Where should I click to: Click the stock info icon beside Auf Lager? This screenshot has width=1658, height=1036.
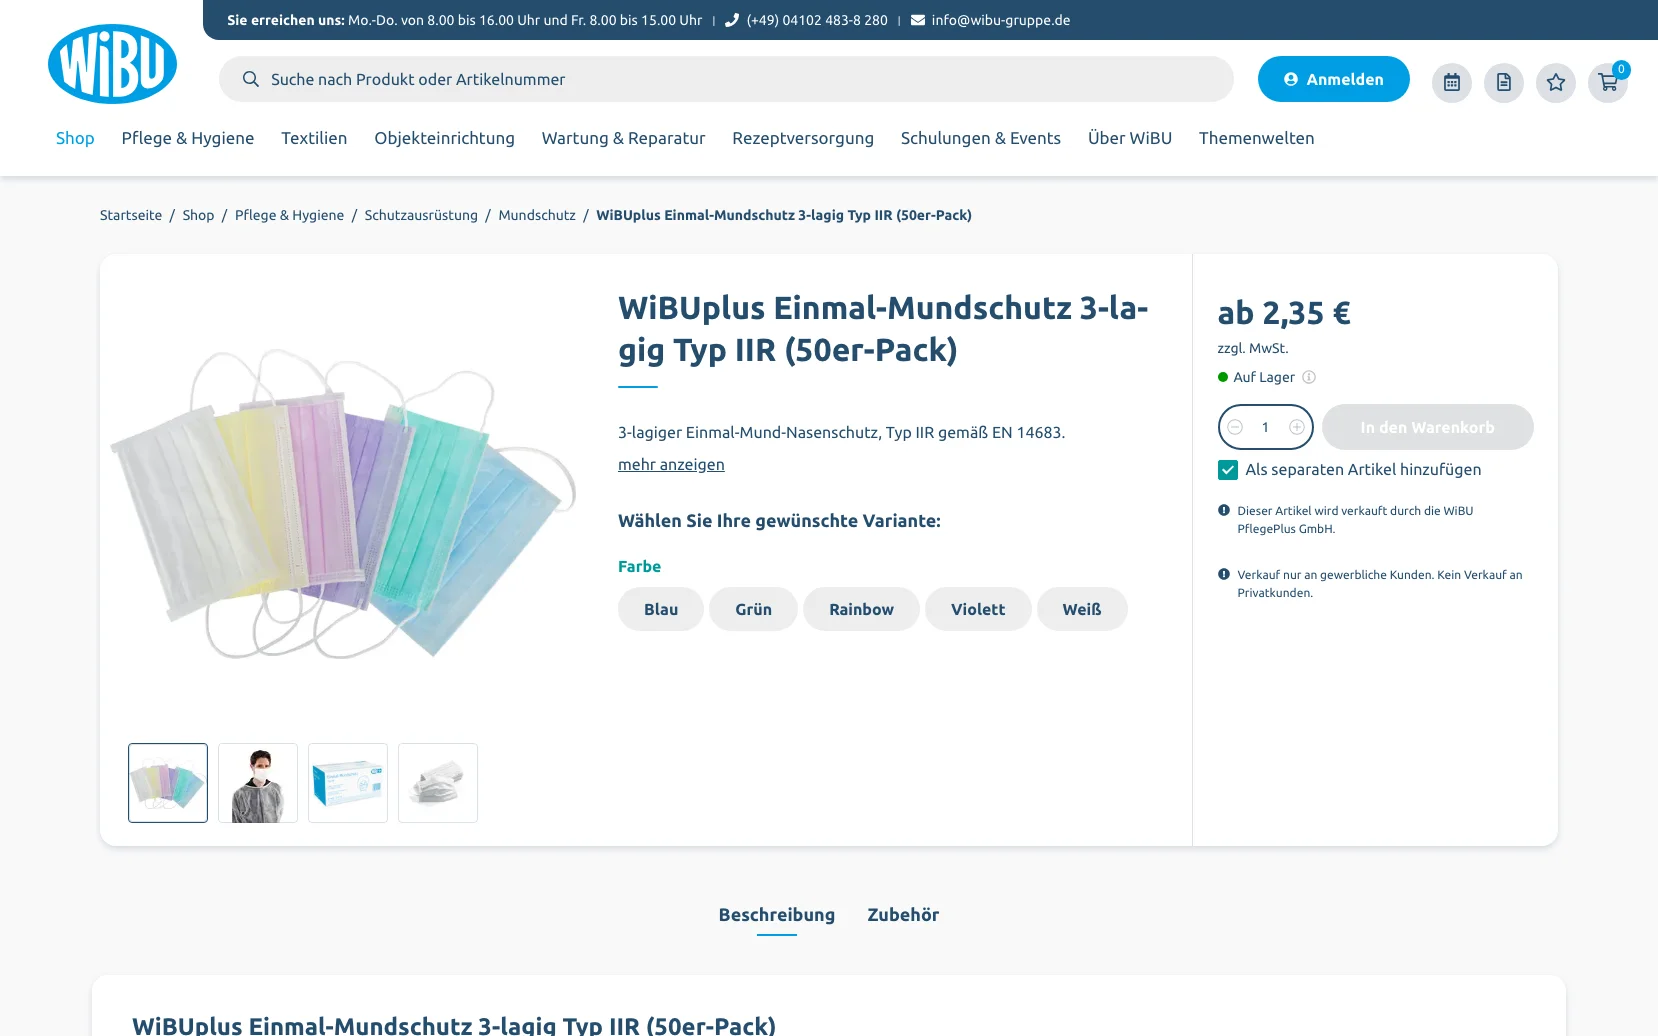click(1309, 377)
